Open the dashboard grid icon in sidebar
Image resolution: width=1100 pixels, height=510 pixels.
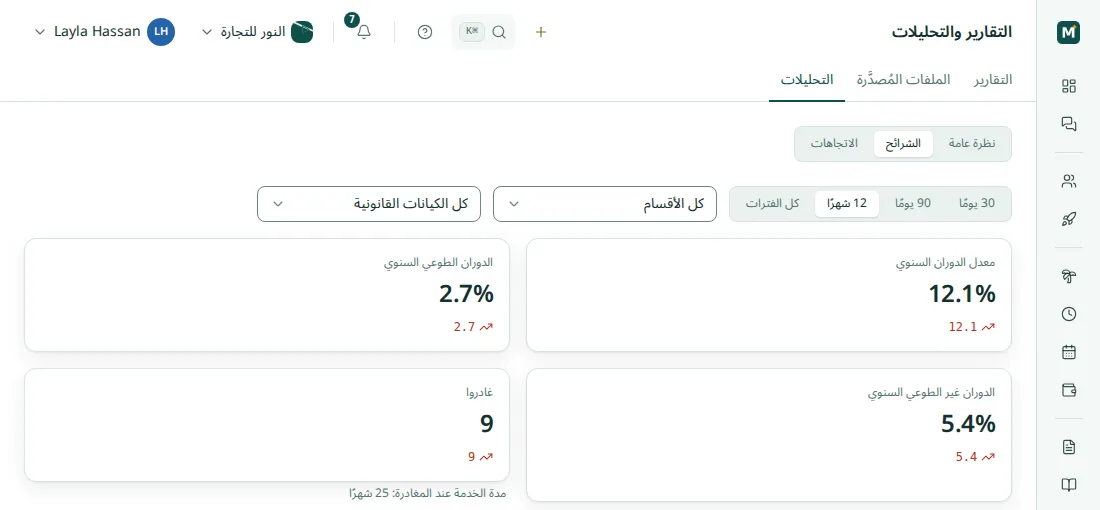click(1068, 86)
